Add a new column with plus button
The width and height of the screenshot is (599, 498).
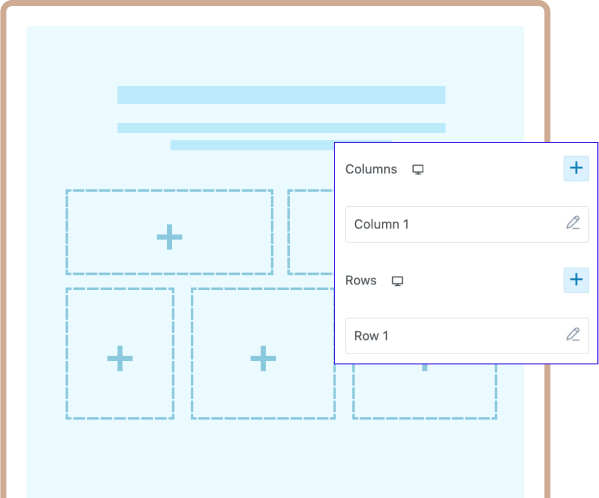[x=576, y=168]
